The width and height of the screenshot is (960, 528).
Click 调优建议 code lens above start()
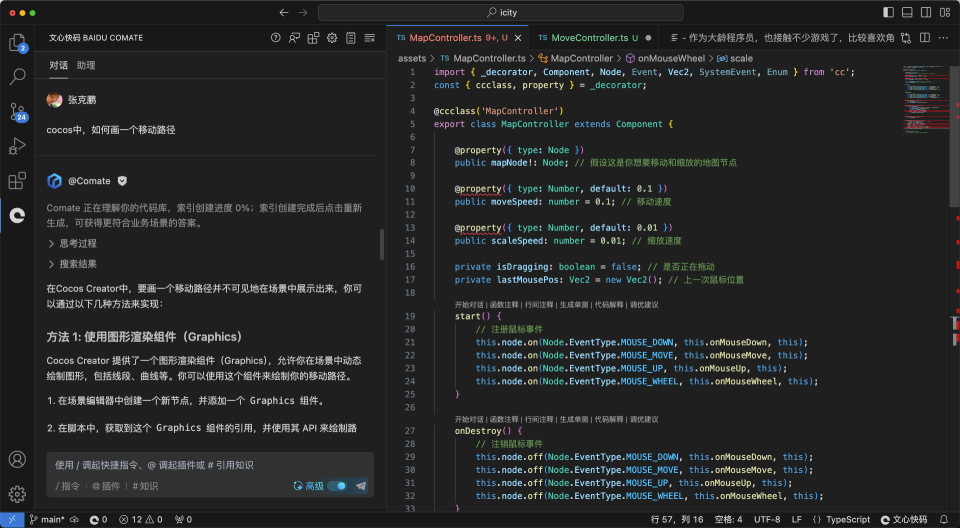[x=644, y=304]
